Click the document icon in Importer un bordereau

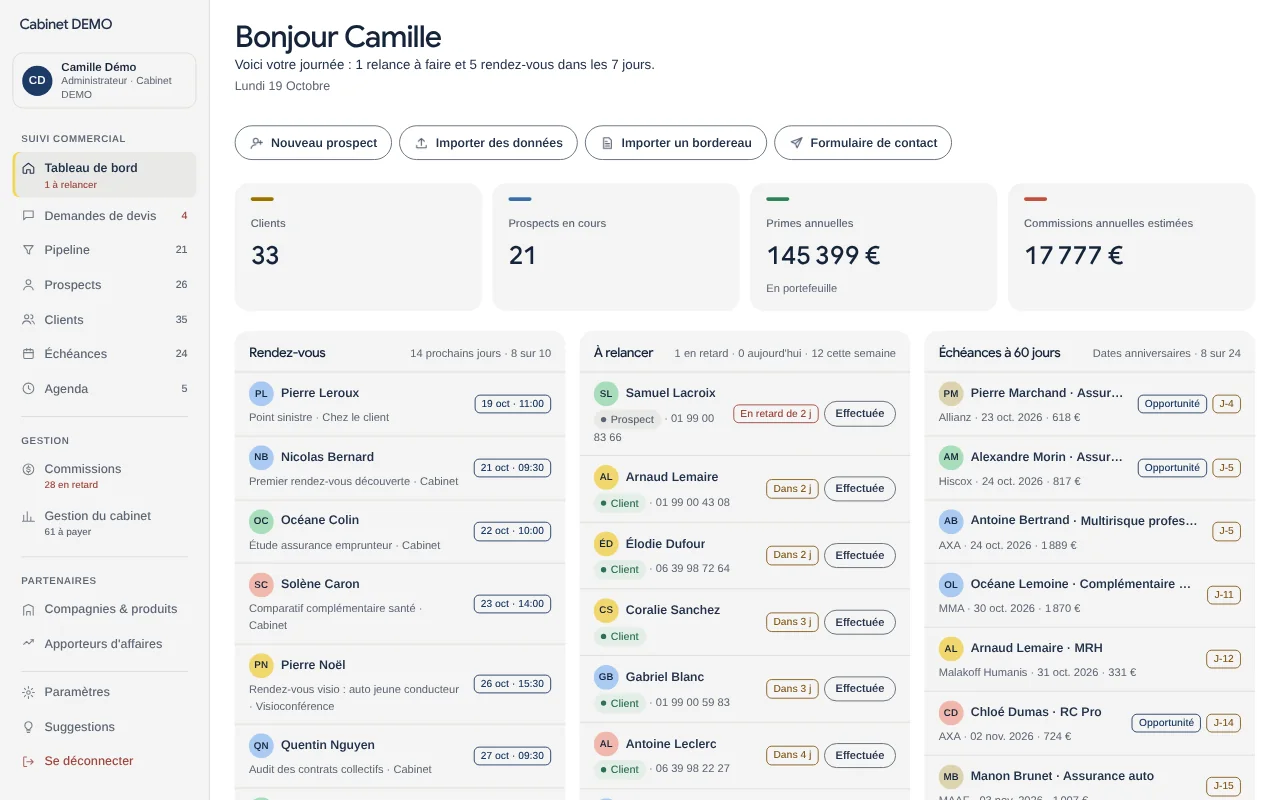click(607, 143)
